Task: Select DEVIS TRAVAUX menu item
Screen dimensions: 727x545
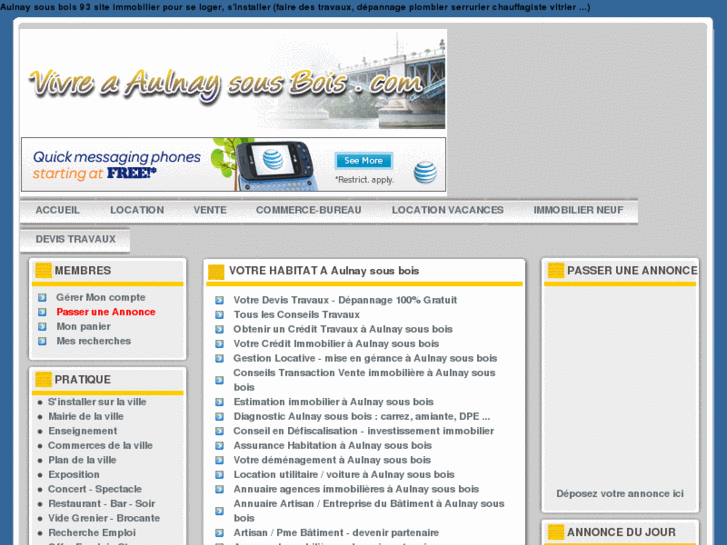Action: coord(75,239)
